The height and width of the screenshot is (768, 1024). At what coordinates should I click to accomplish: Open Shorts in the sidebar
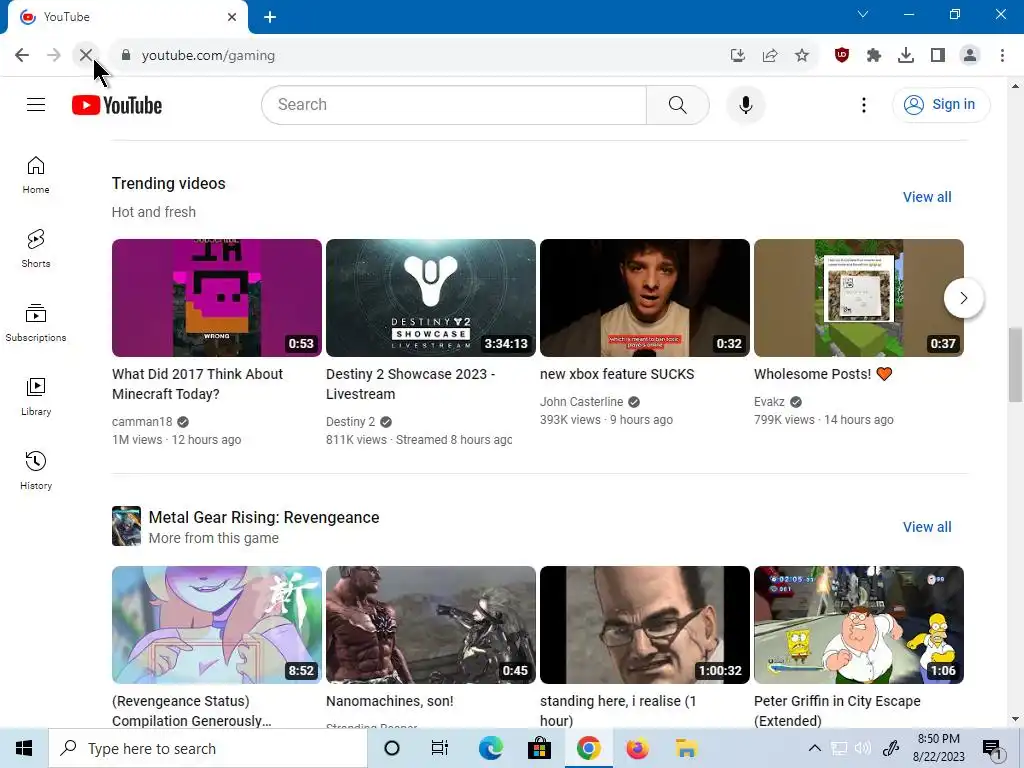pyautogui.click(x=36, y=249)
